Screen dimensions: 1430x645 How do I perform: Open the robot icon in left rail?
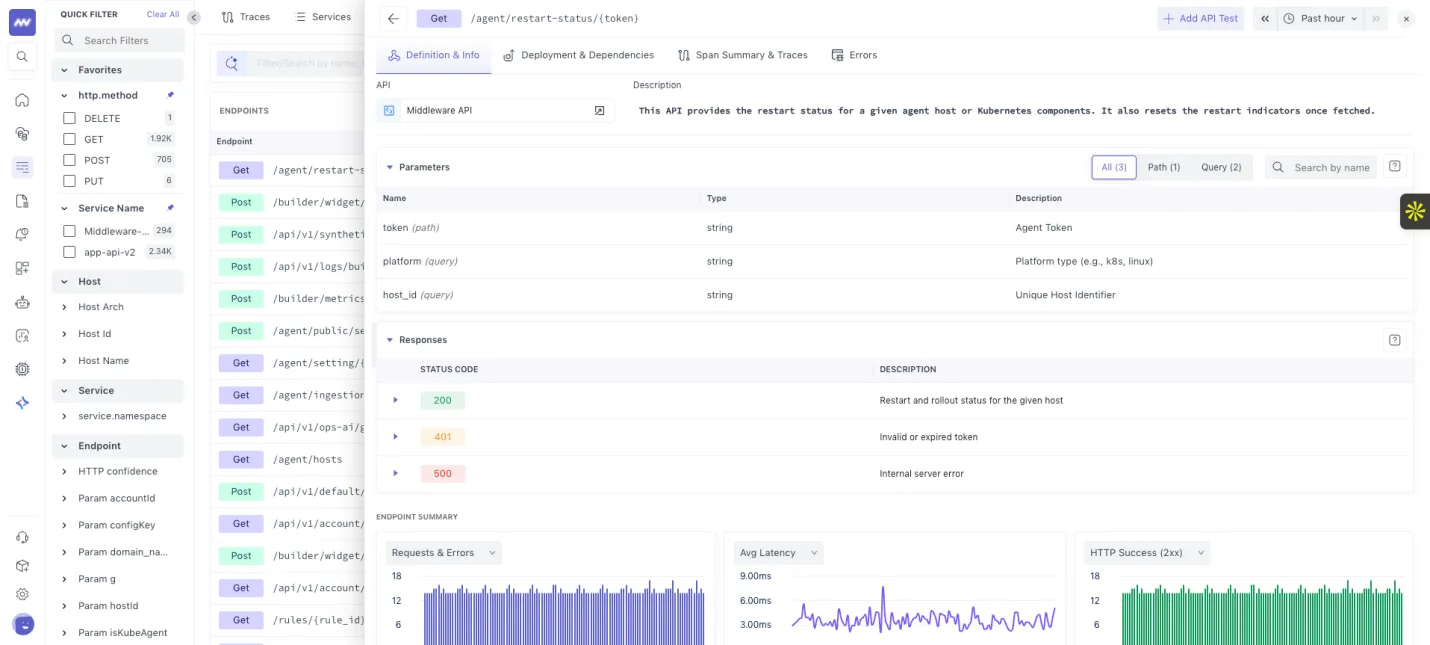point(22,302)
